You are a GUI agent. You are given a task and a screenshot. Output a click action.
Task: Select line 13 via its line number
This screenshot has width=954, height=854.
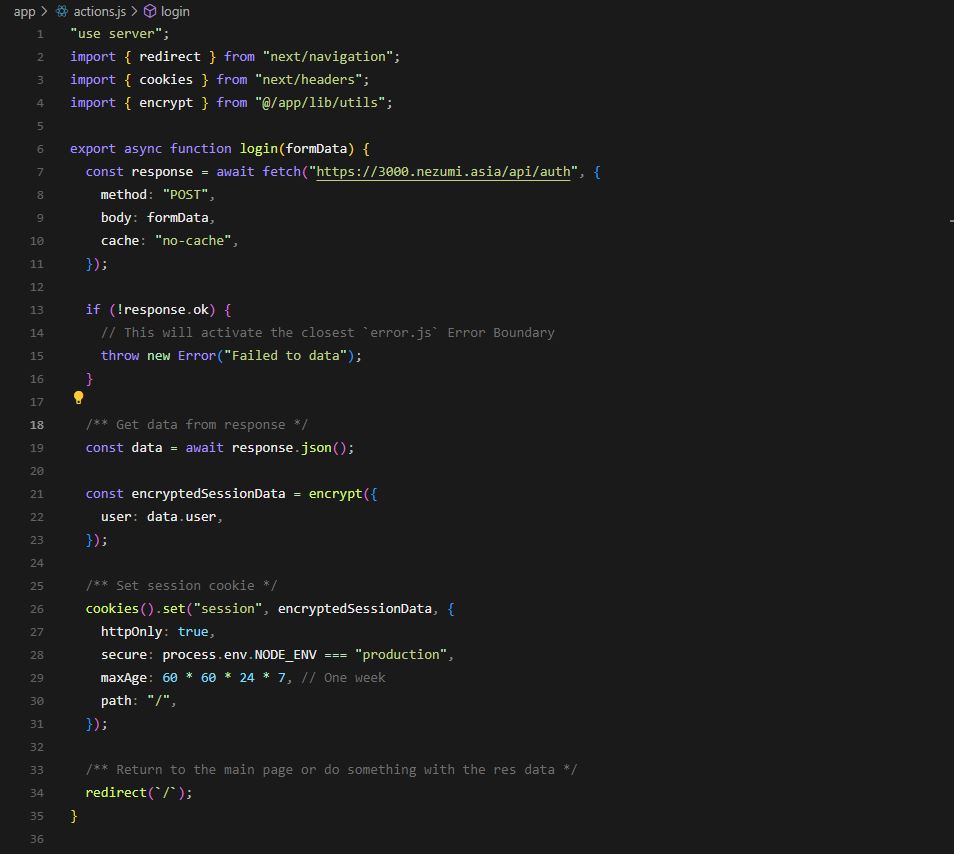tap(37, 310)
